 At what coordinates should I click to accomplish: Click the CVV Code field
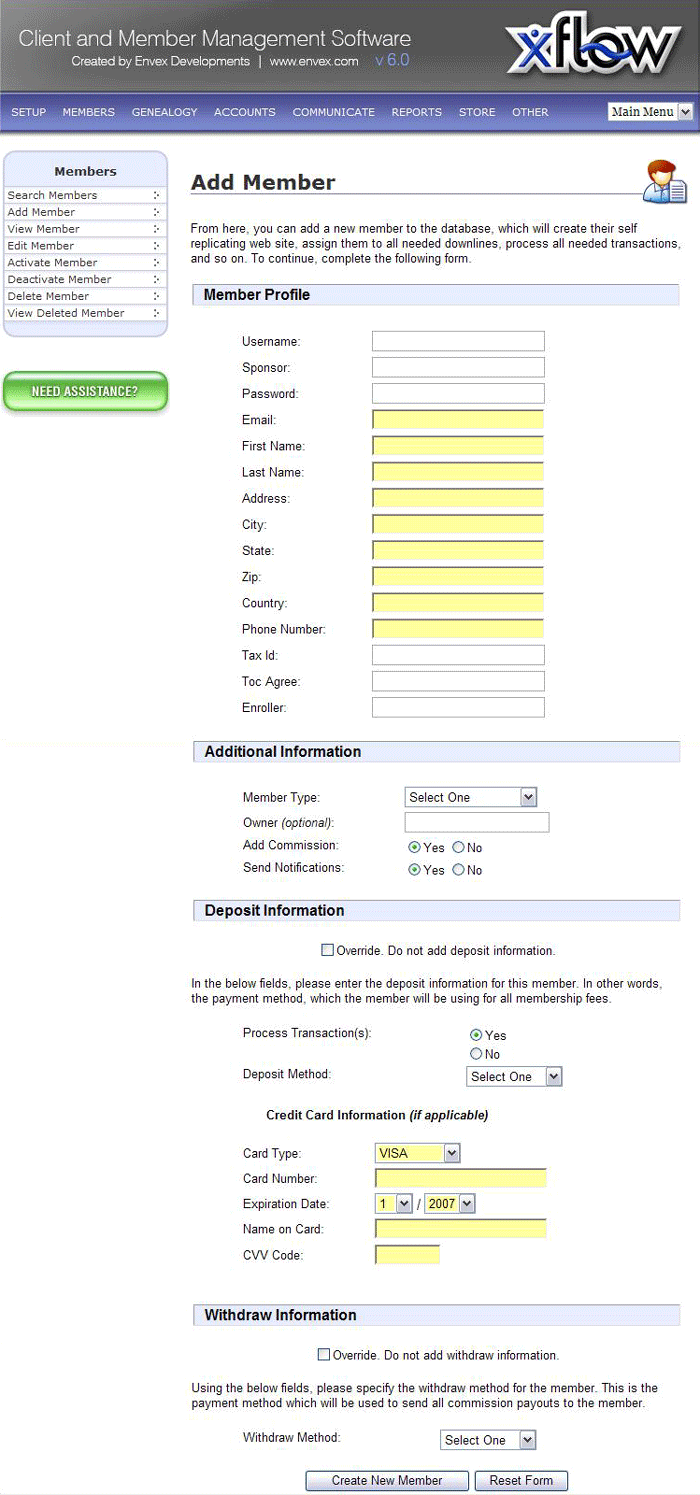pos(407,1254)
